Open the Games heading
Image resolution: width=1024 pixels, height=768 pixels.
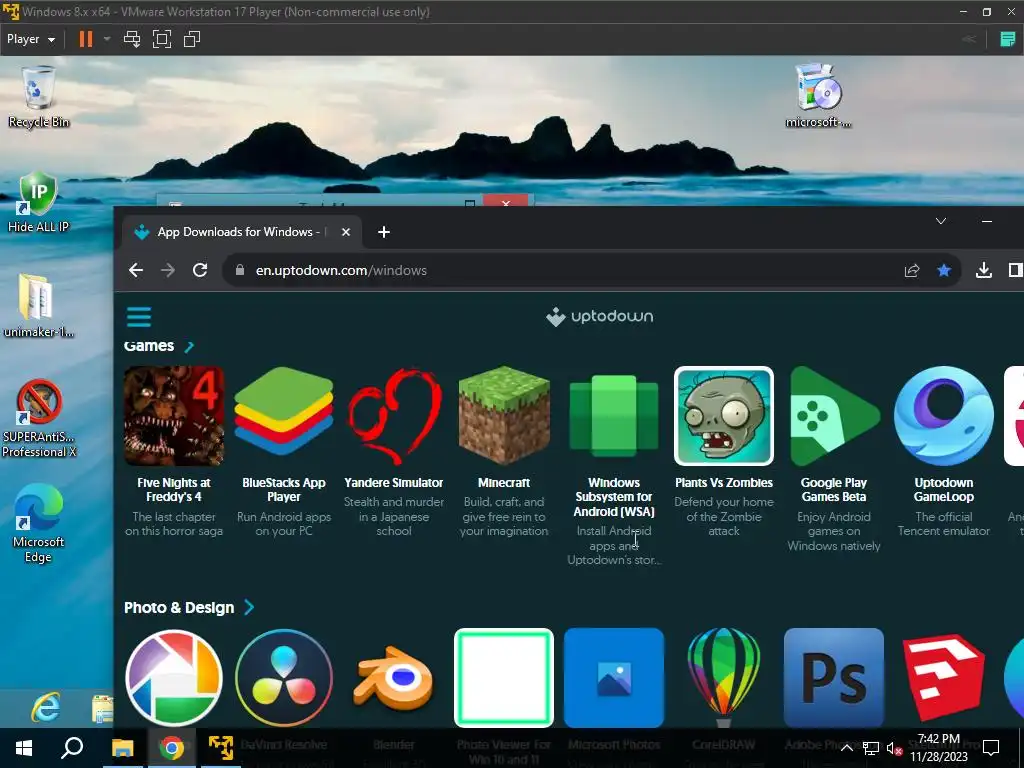point(149,346)
